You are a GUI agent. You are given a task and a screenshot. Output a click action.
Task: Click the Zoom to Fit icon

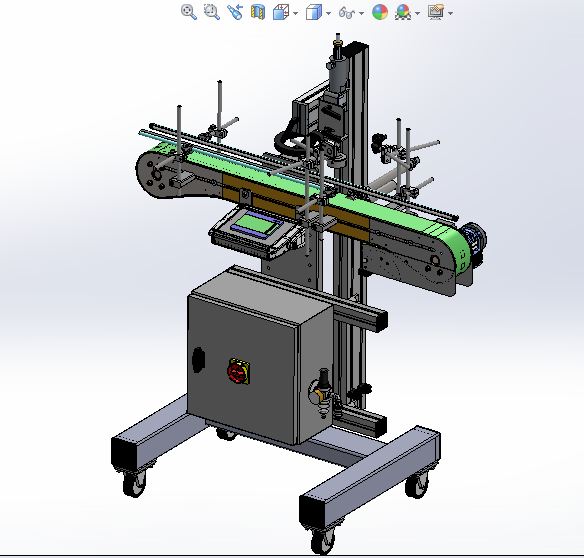(189, 12)
